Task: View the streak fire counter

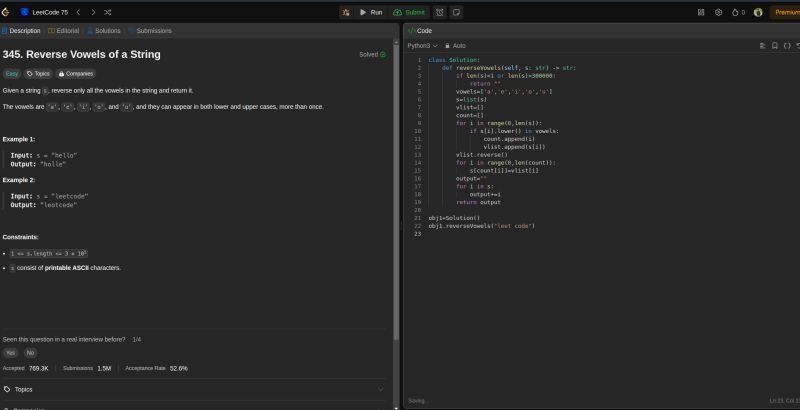Action: [x=738, y=12]
